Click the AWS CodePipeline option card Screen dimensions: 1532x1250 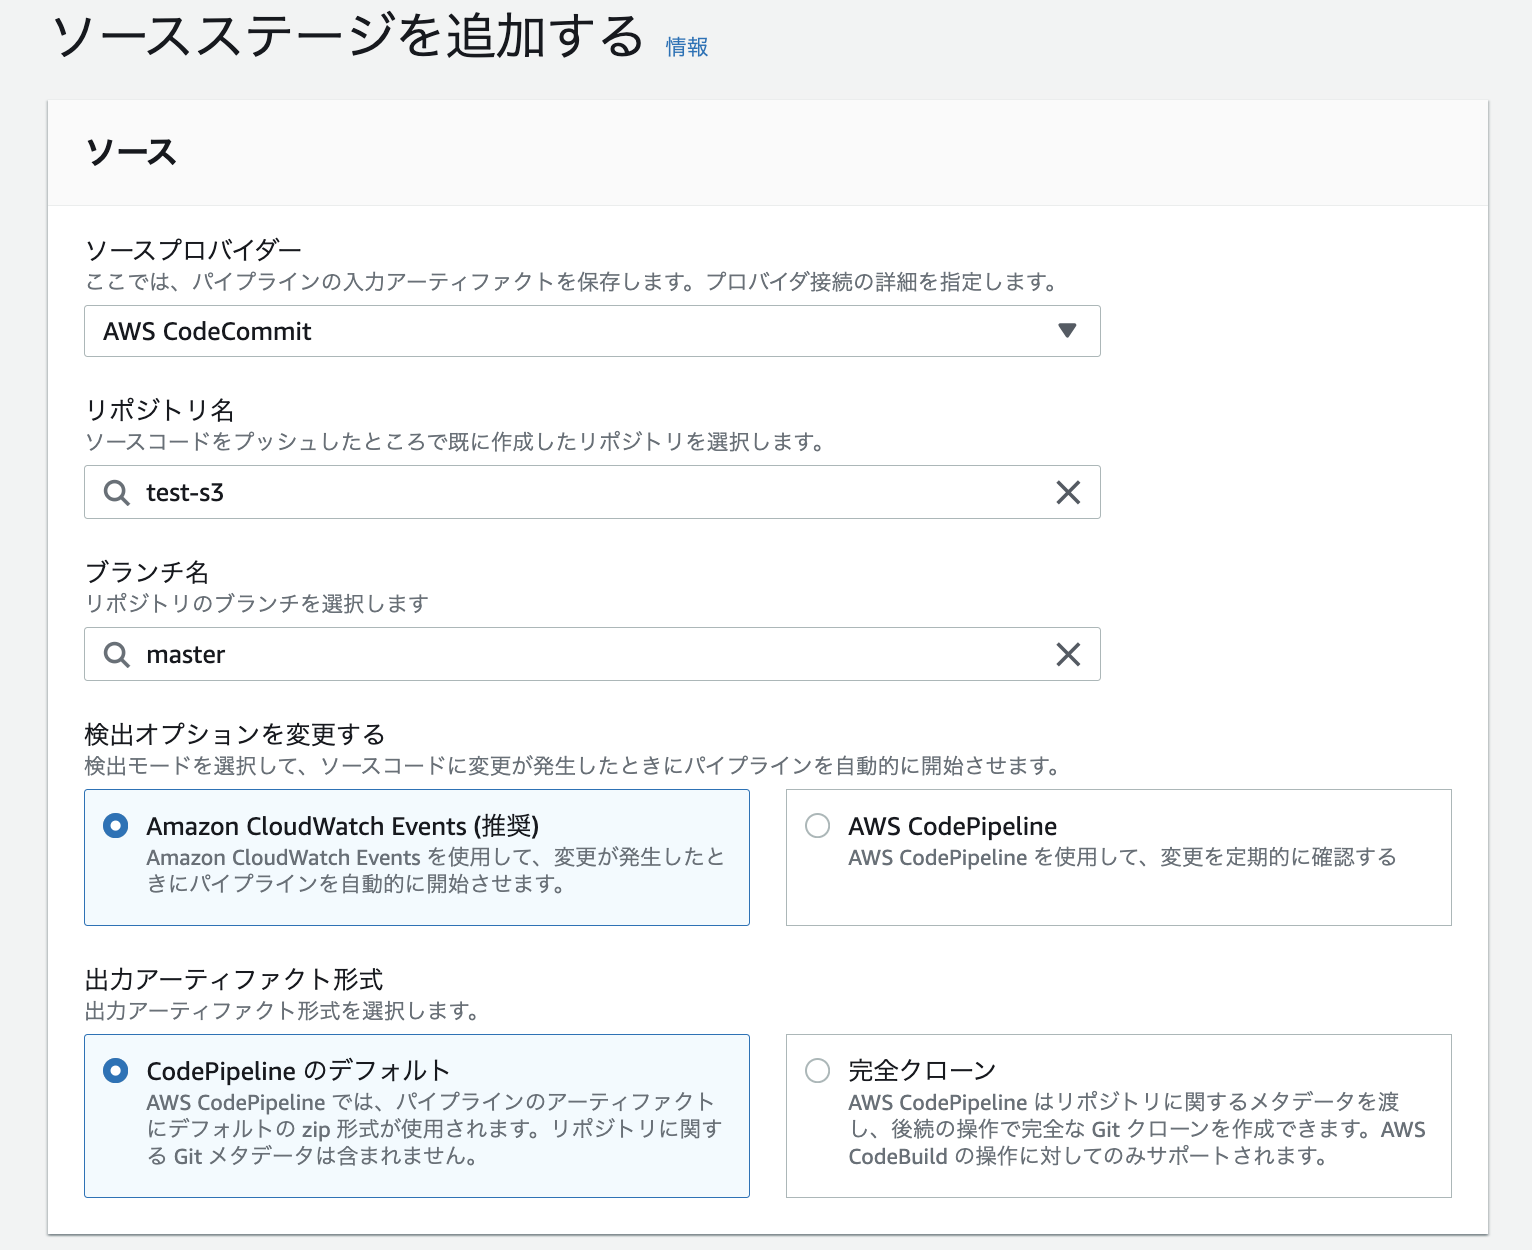pyautogui.click(x=1118, y=857)
